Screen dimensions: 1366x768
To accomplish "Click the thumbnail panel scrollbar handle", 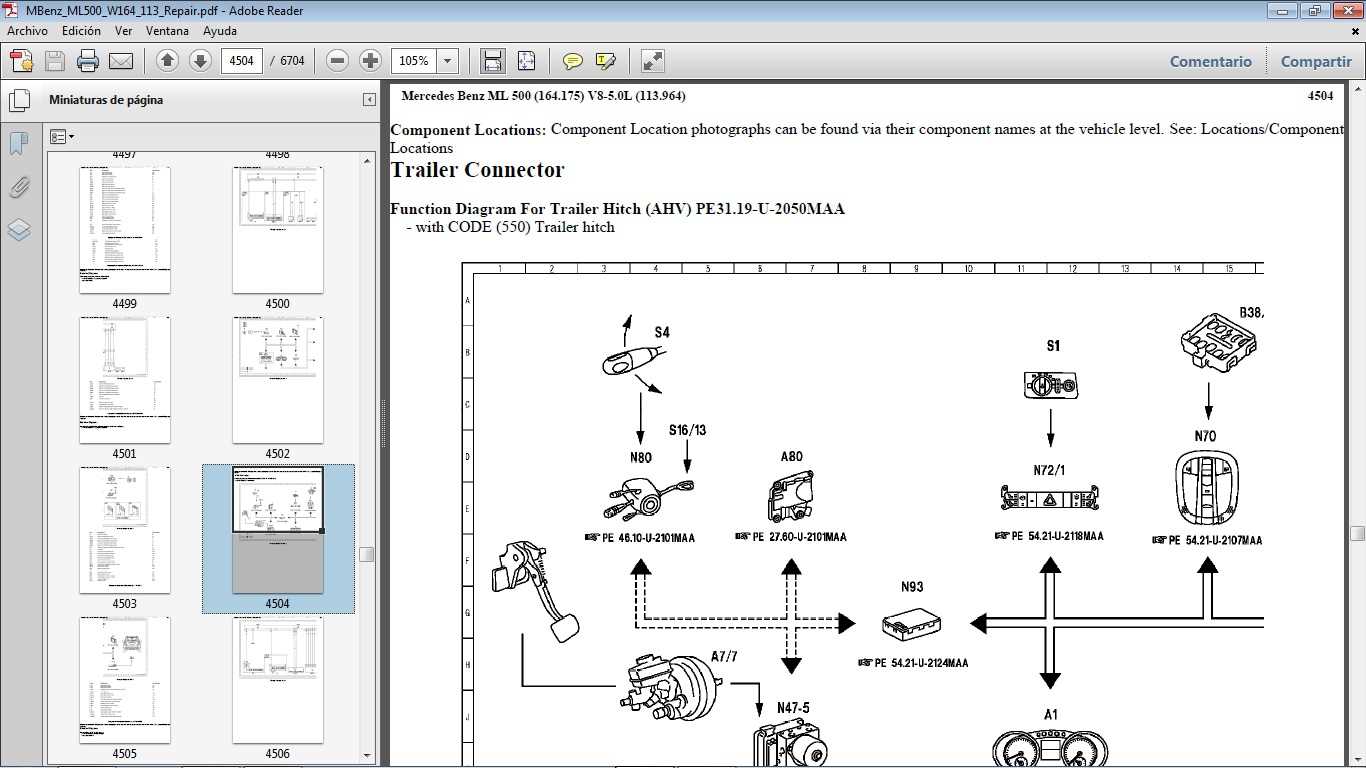I will pyautogui.click(x=367, y=554).
